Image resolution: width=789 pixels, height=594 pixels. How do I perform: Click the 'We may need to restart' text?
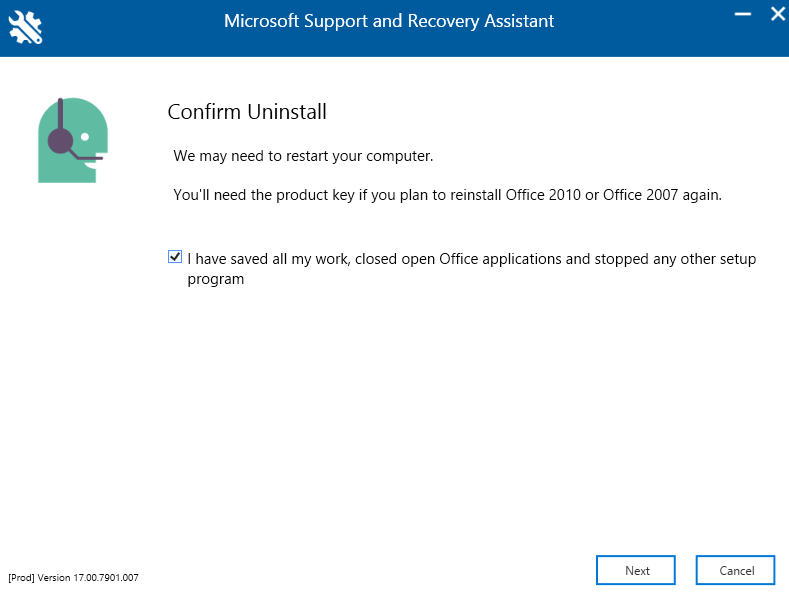[x=303, y=156]
